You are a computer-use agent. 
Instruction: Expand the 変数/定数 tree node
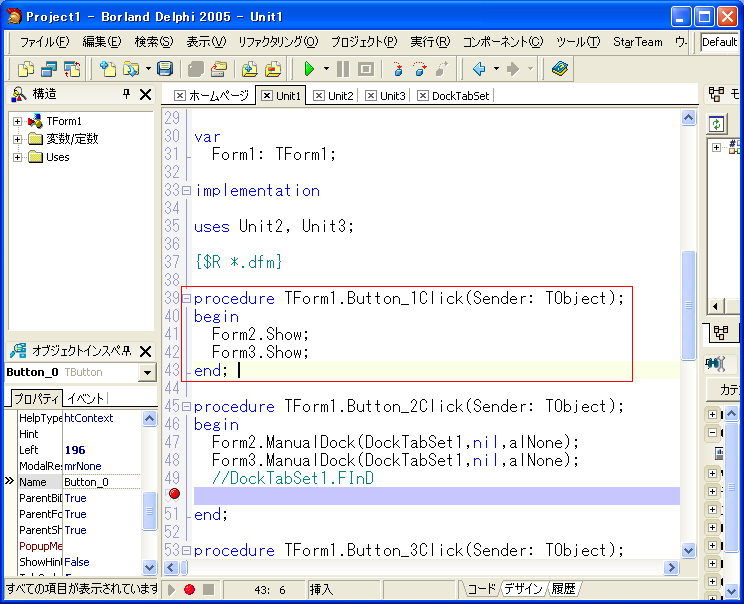18,139
